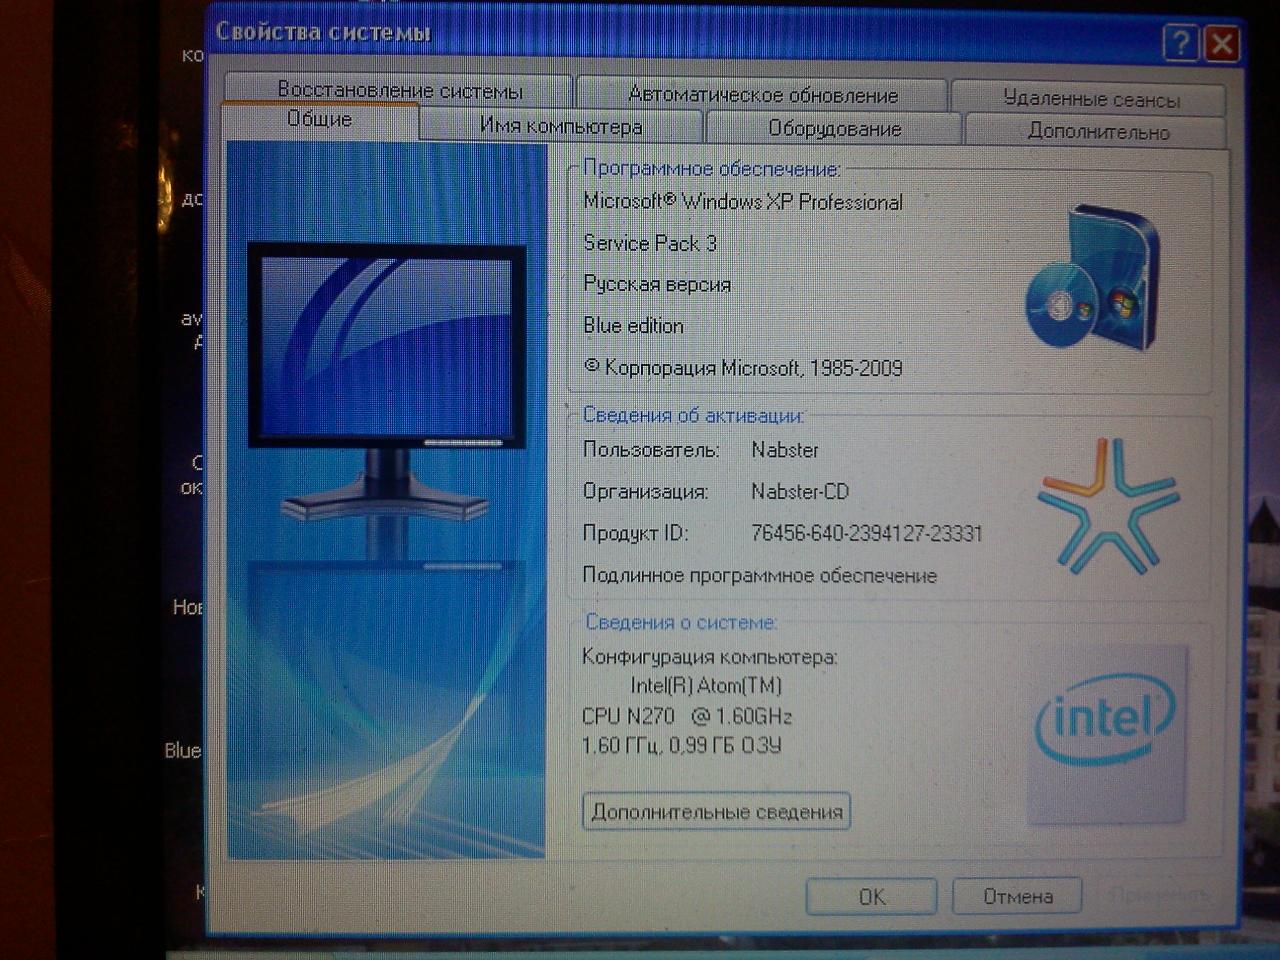Click the help question mark button
1280x960 pixels.
coord(1180,43)
